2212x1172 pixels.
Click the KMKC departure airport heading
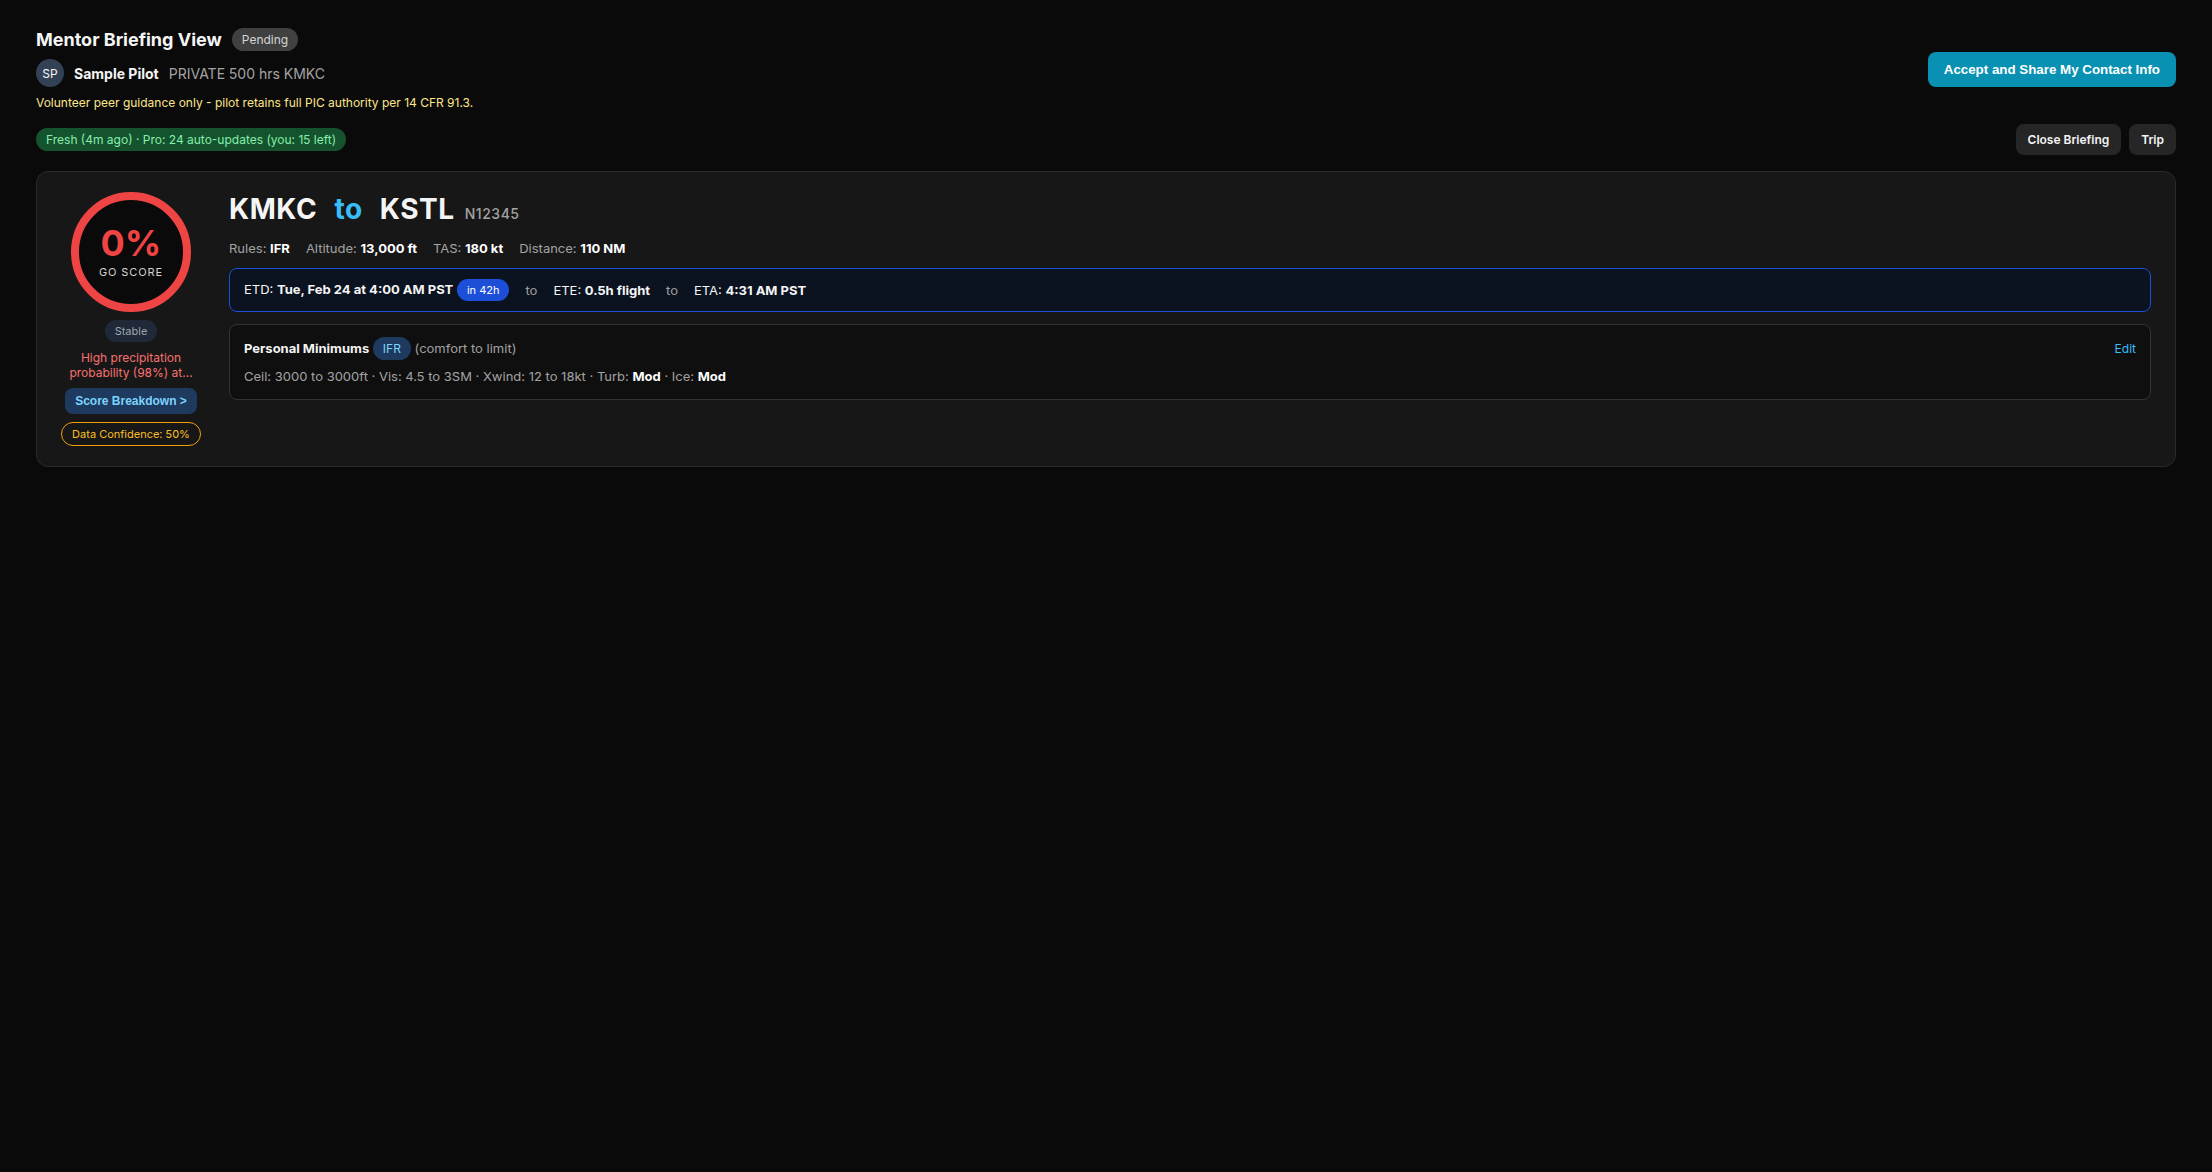pyautogui.click(x=273, y=209)
